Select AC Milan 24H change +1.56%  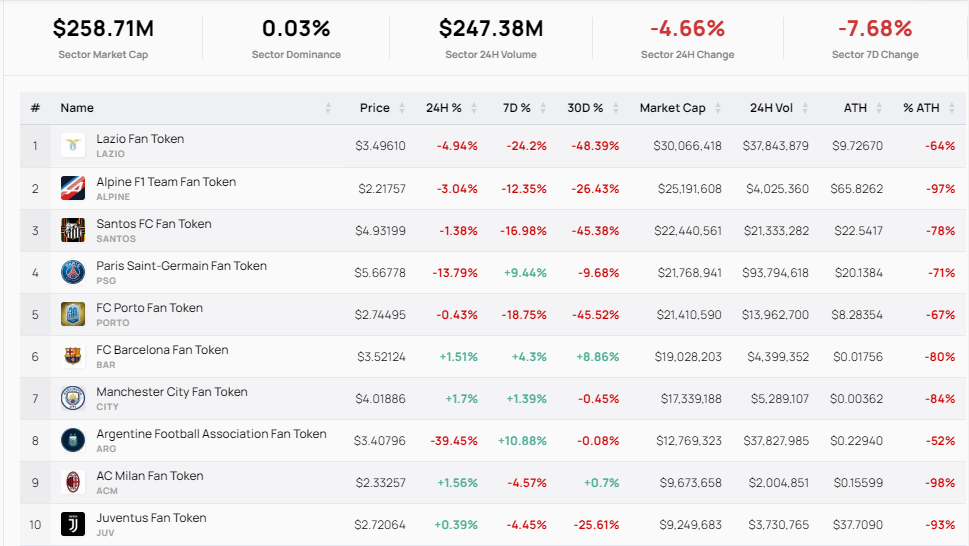(458, 482)
